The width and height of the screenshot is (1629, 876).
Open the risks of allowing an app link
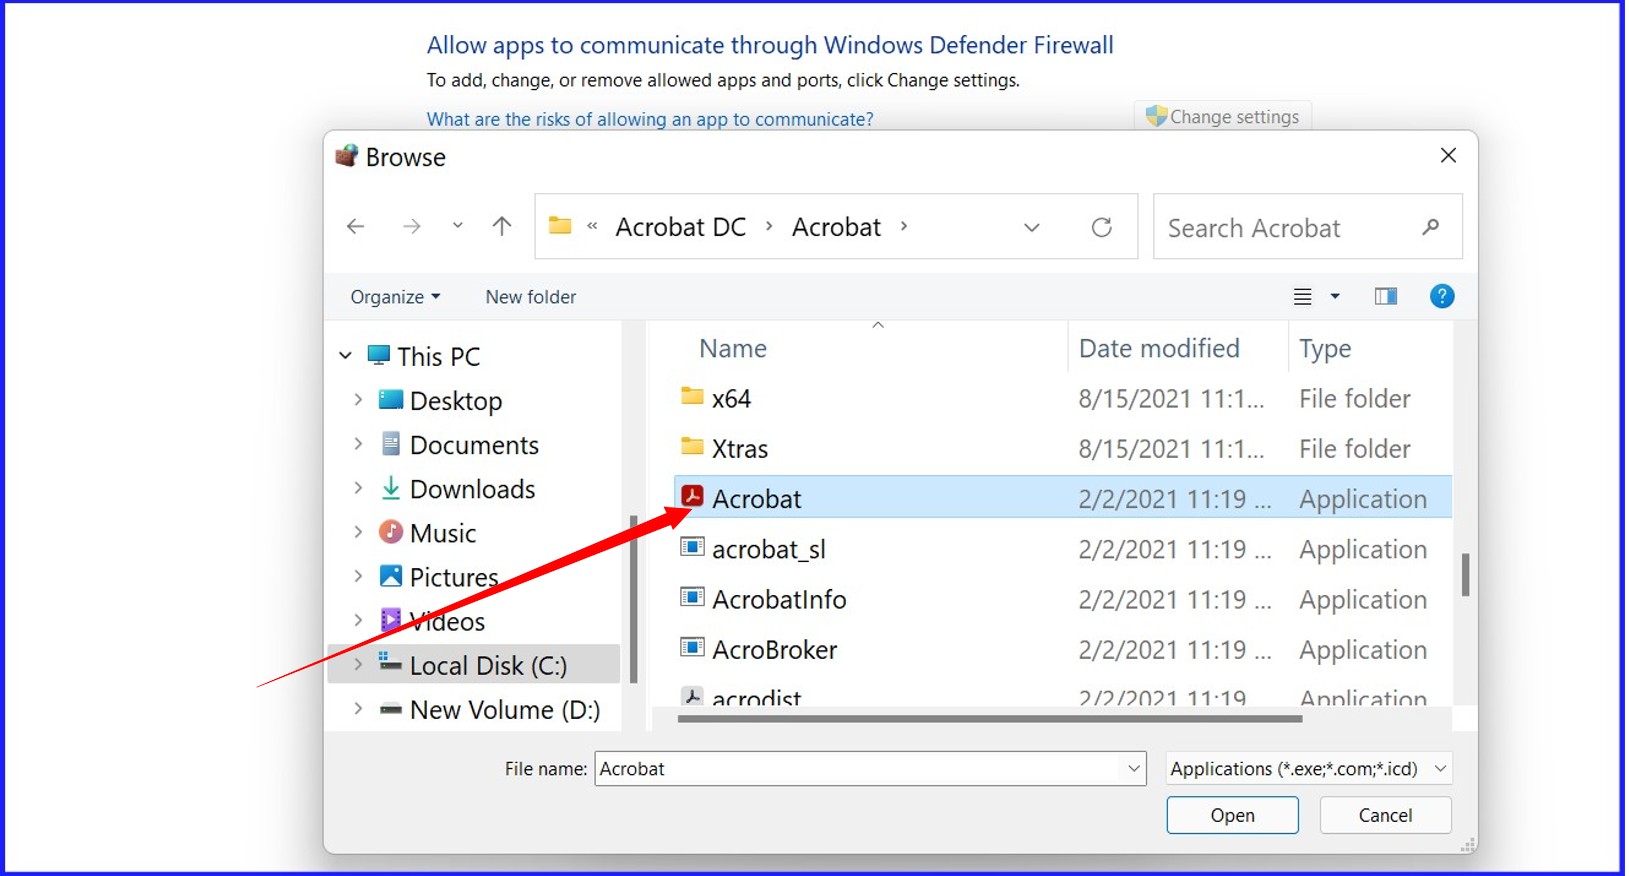click(x=650, y=119)
